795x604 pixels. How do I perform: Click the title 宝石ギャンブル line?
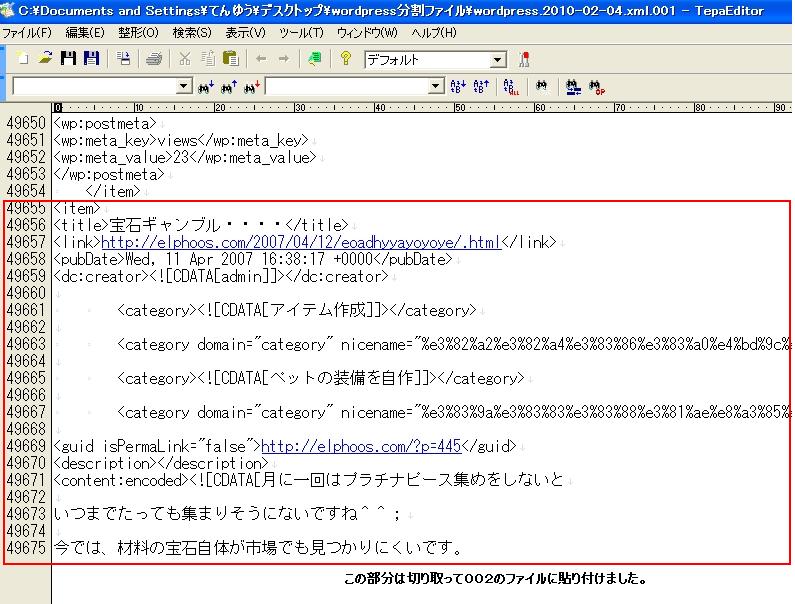pyautogui.click(x=201, y=225)
